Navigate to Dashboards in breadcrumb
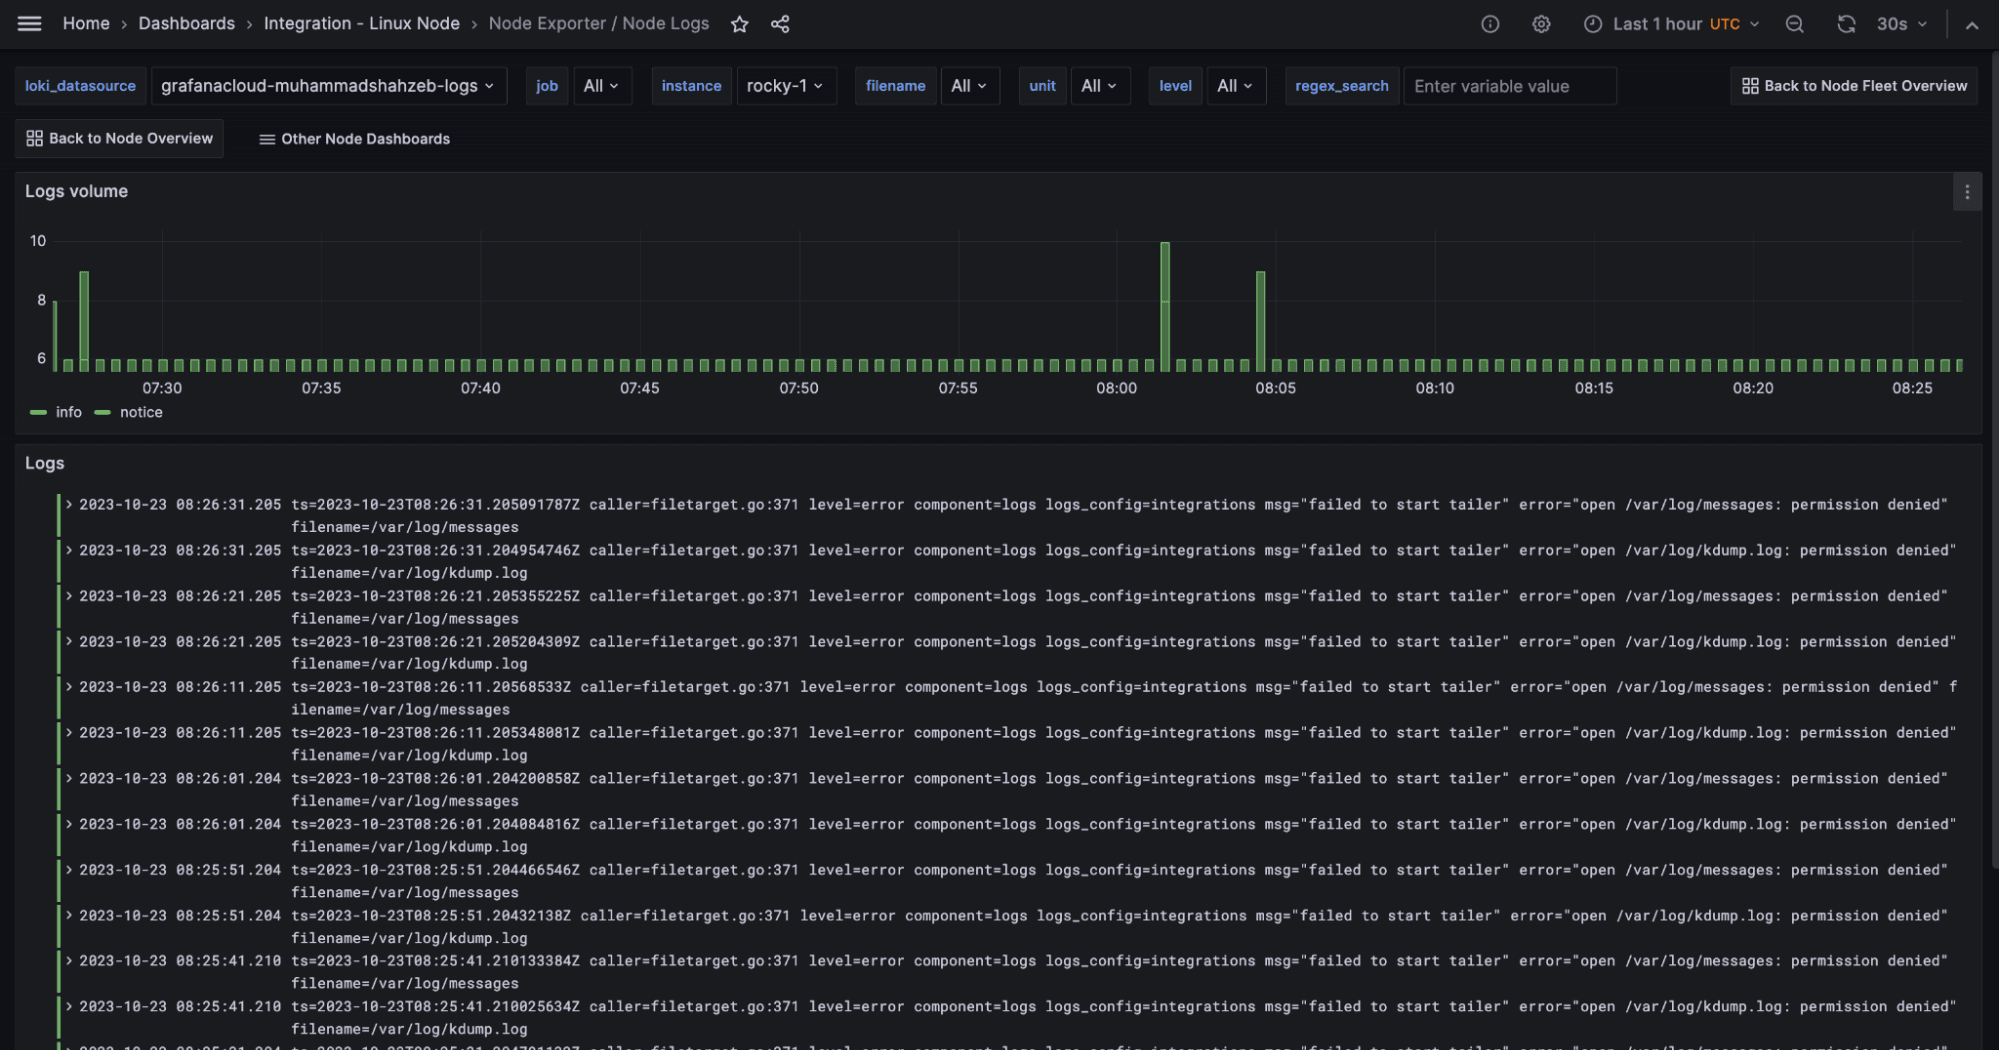Viewport: 1999px width, 1051px height. [186, 23]
